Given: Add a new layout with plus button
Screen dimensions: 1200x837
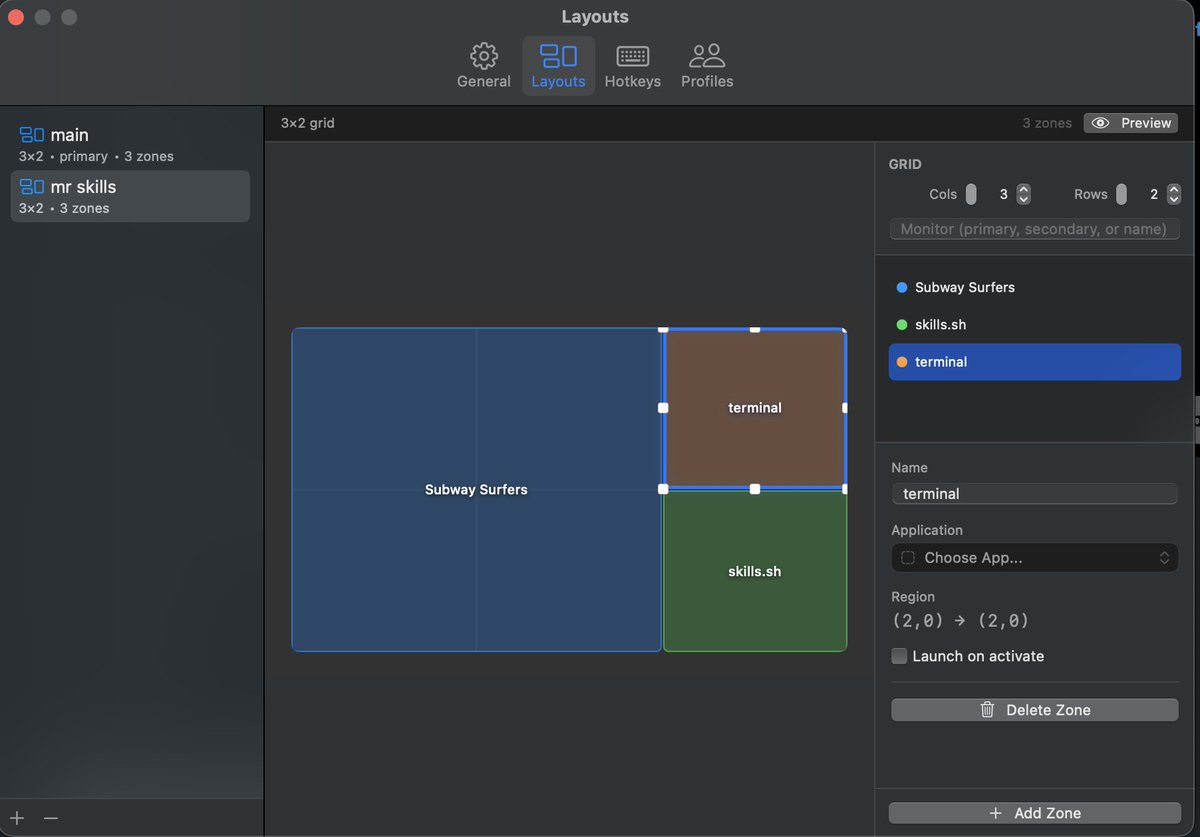Looking at the screenshot, I should [x=17, y=818].
